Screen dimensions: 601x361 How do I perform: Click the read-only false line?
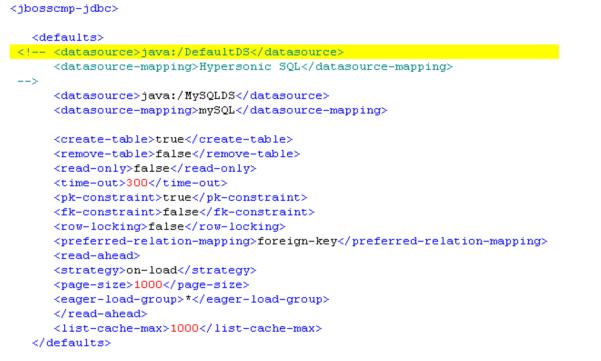[155, 169]
